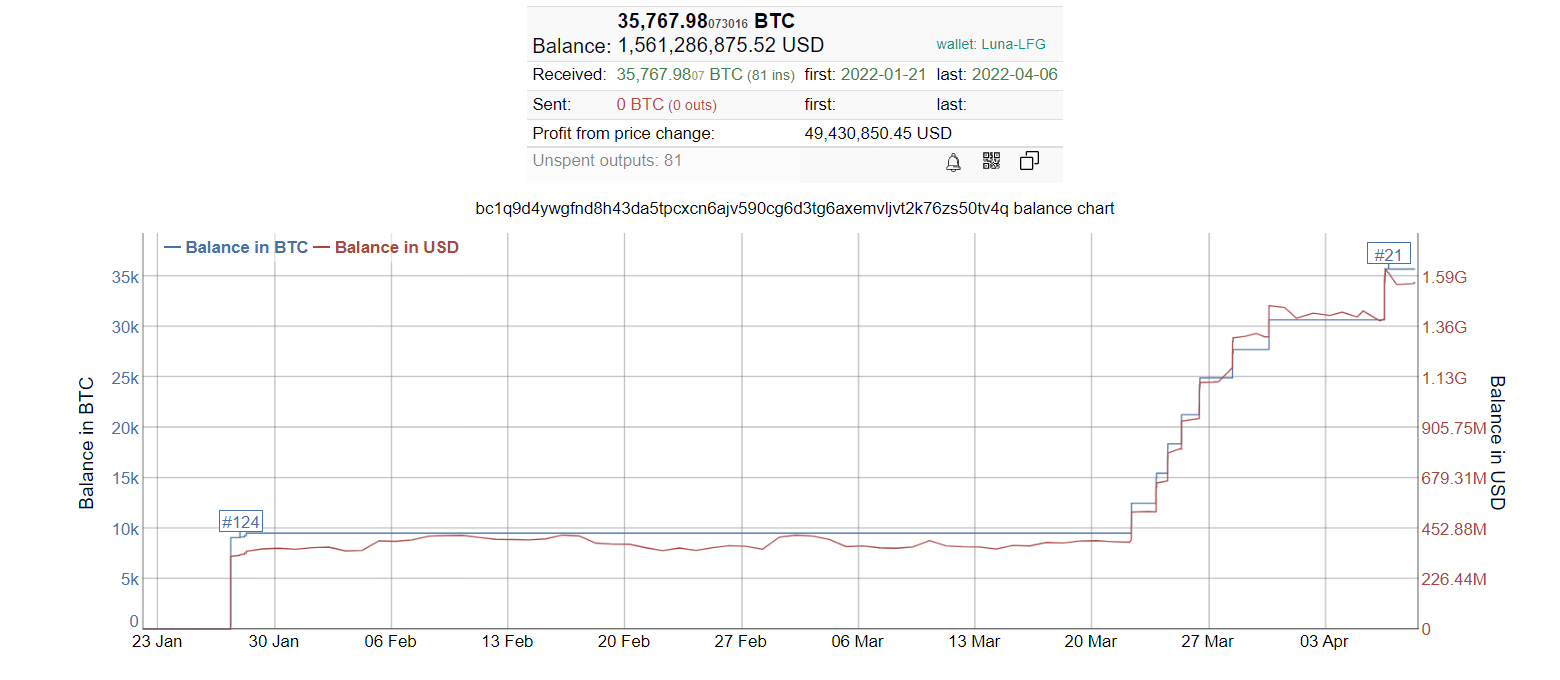Click last received date 2022-04-06
This screenshot has width=1560, height=680.
pyautogui.click(x=1014, y=75)
